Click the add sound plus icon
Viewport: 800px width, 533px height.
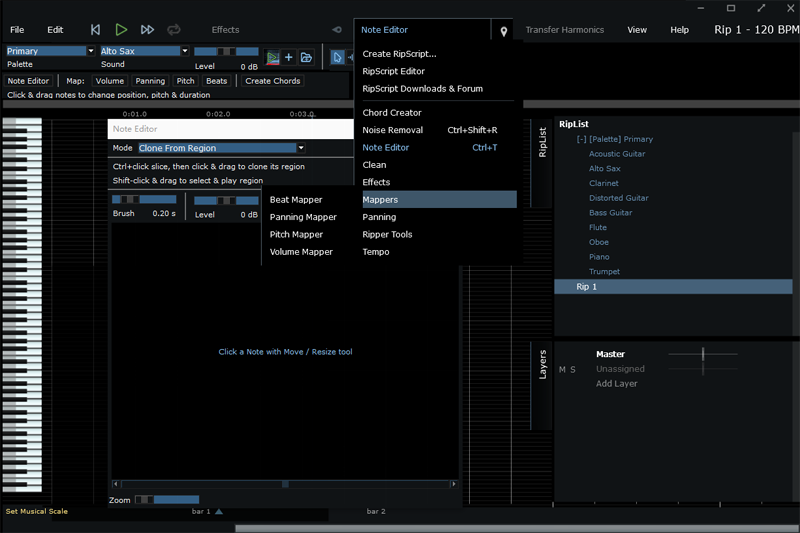(289, 58)
